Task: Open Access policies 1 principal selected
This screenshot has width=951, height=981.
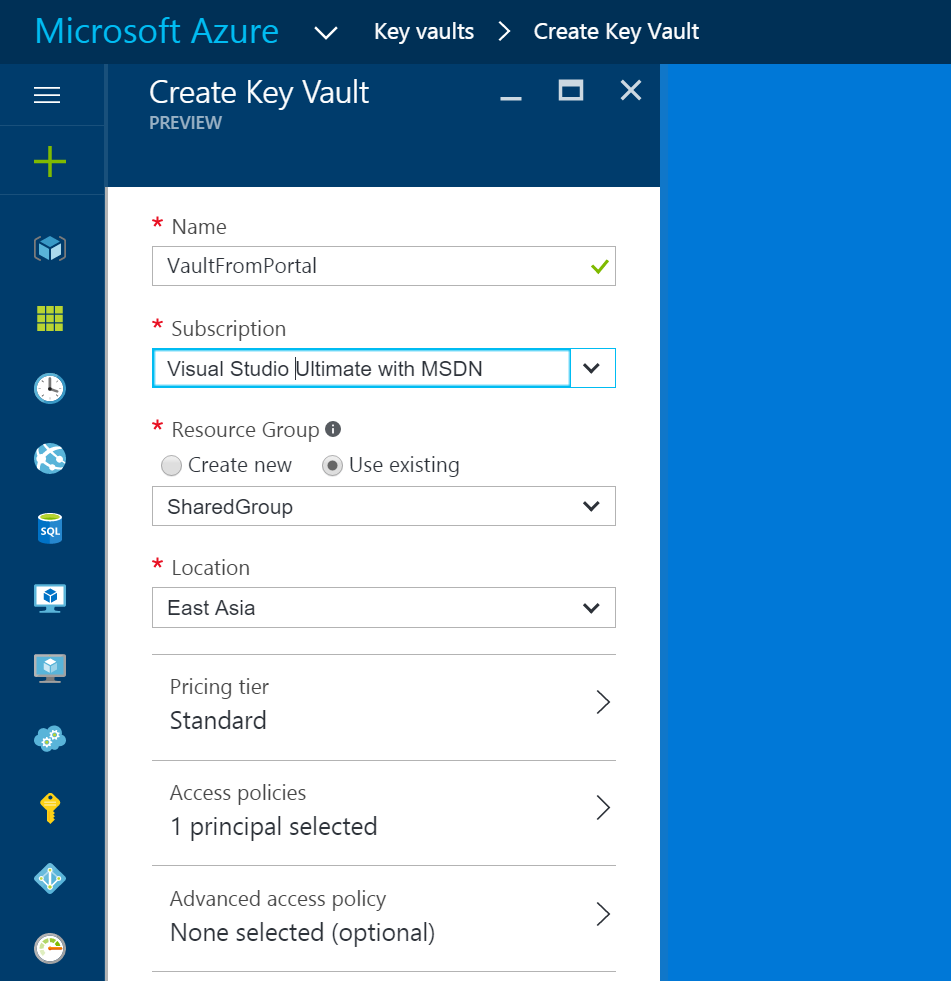Action: (x=384, y=811)
